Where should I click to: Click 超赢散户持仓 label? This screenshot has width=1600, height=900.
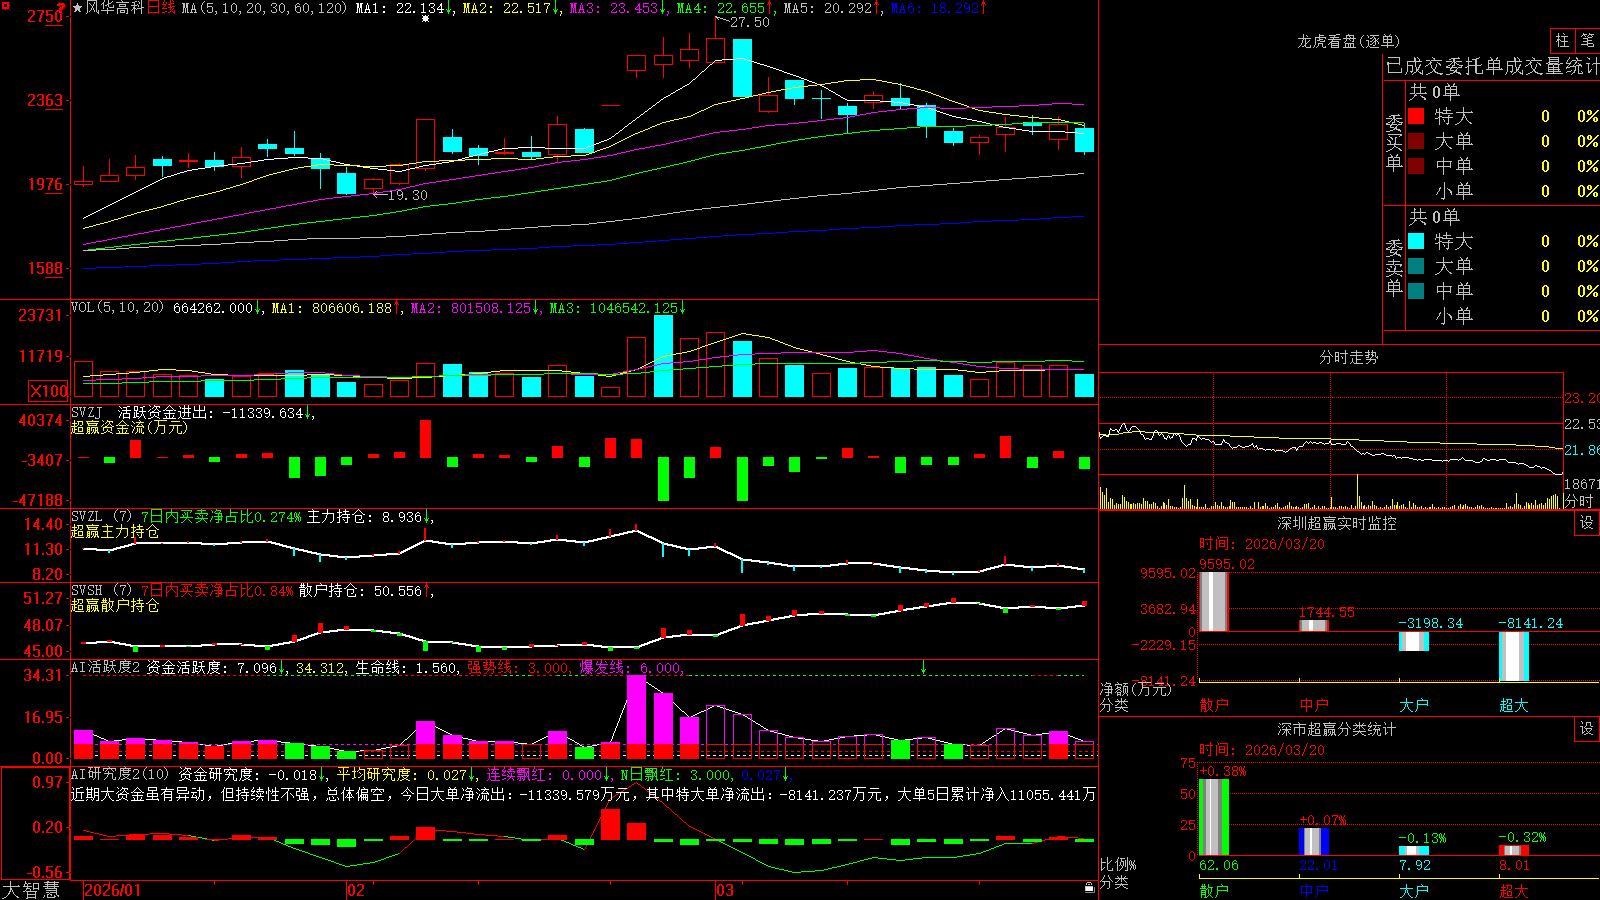click(115, 605)
